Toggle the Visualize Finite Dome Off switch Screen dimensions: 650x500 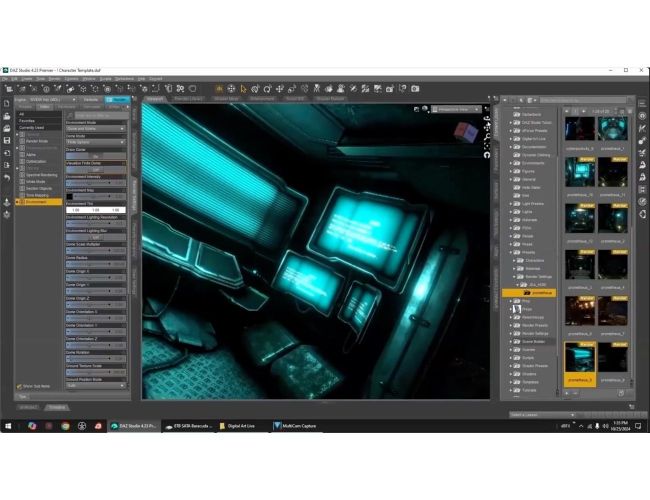pos(96,170)
